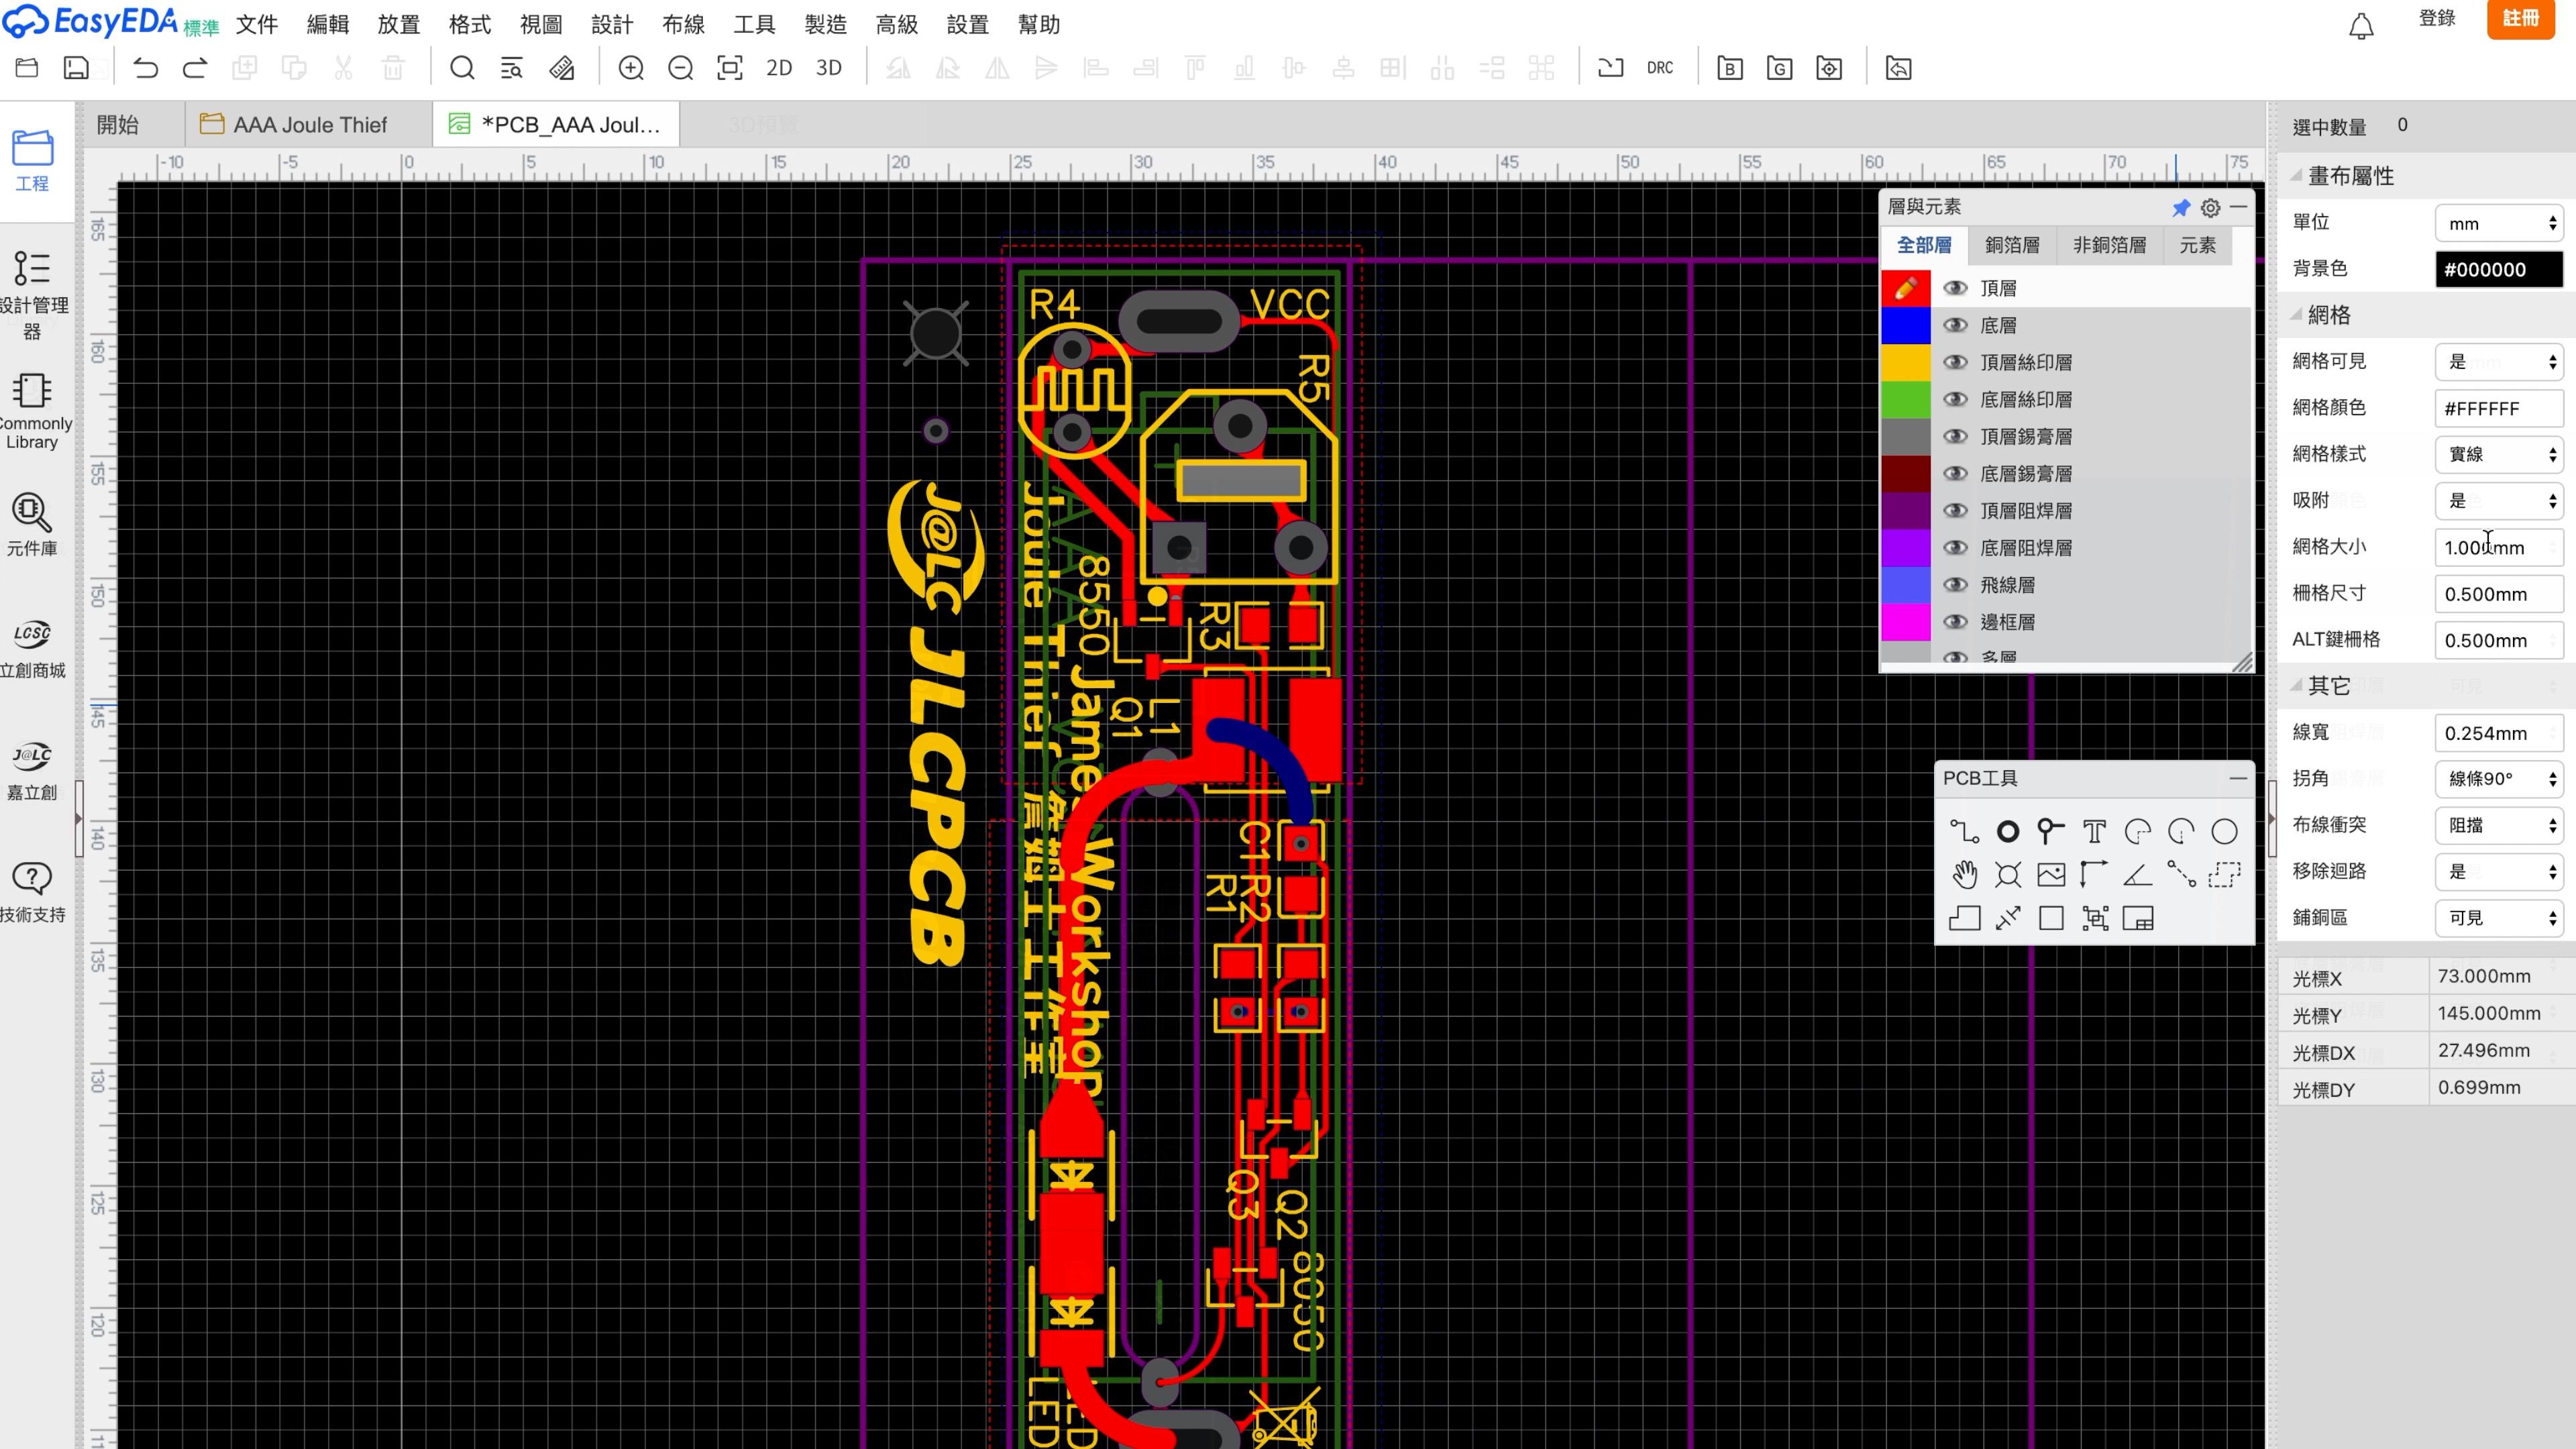
Task: Click the 背景色 #000000 swatch
Action: [2498, 269]
